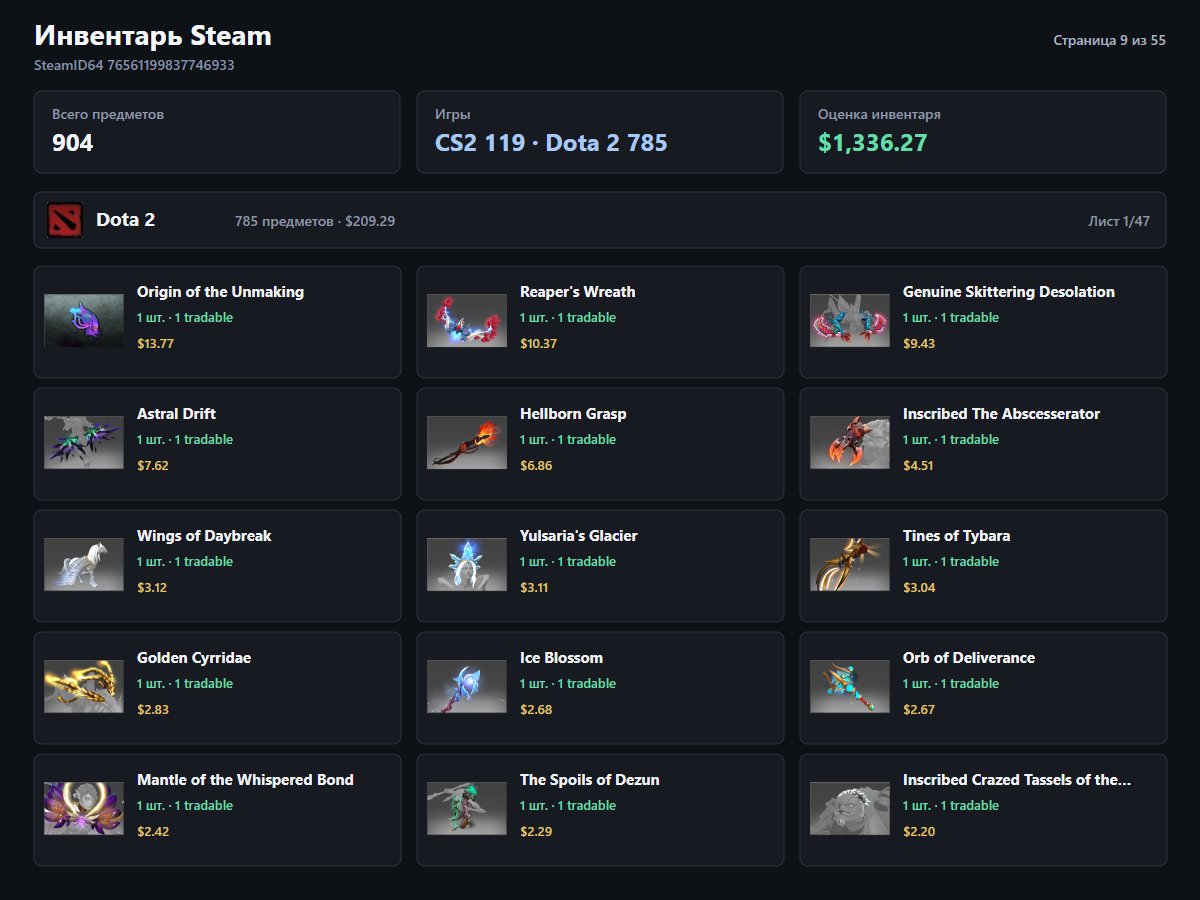Select the 785 предметов · $209.29 summary
Image resolution: width=1200 pixels, height=900 pixels.
point(315,221)
